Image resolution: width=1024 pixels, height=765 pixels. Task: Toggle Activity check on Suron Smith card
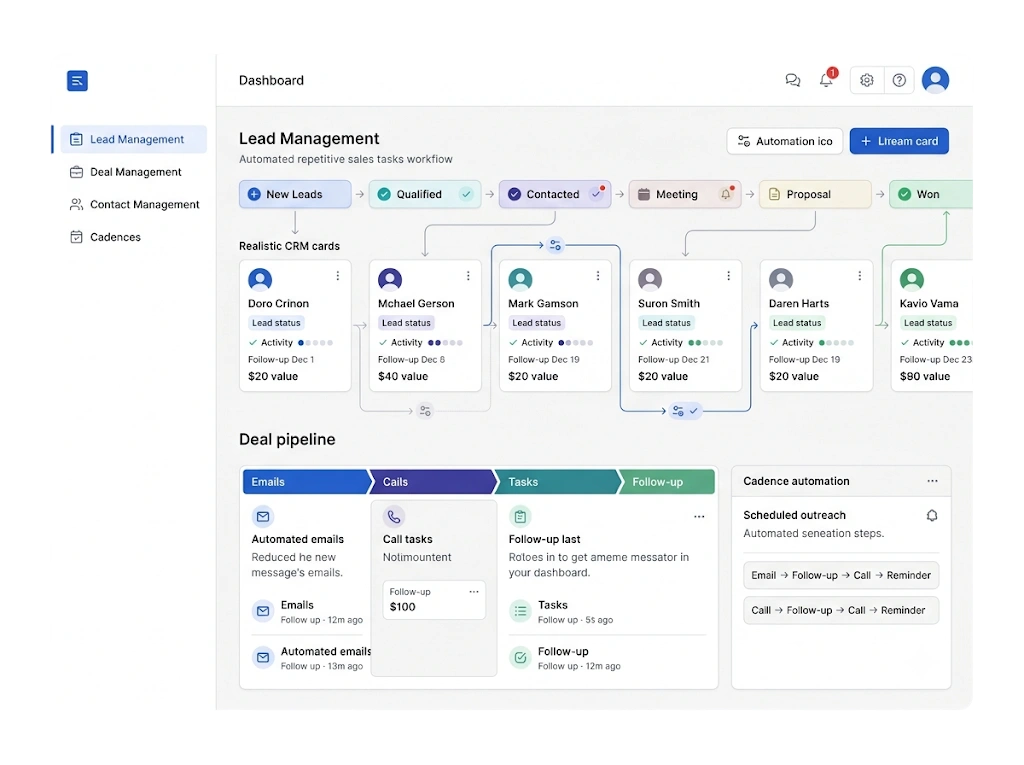(x=643, y=342)
